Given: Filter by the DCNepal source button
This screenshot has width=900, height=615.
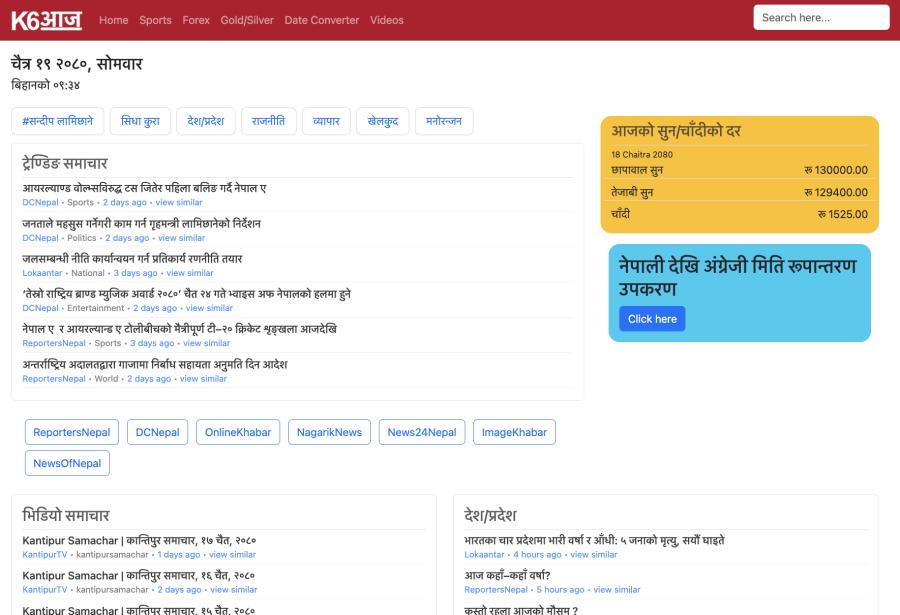Looking at the screenshot, I should (157, 432).
